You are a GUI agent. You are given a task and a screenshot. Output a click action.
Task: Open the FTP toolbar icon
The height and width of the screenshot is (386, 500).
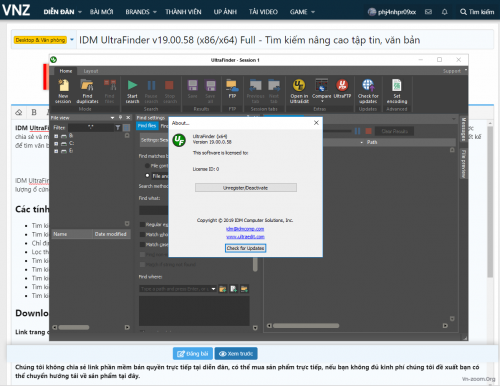coord(232,89)
